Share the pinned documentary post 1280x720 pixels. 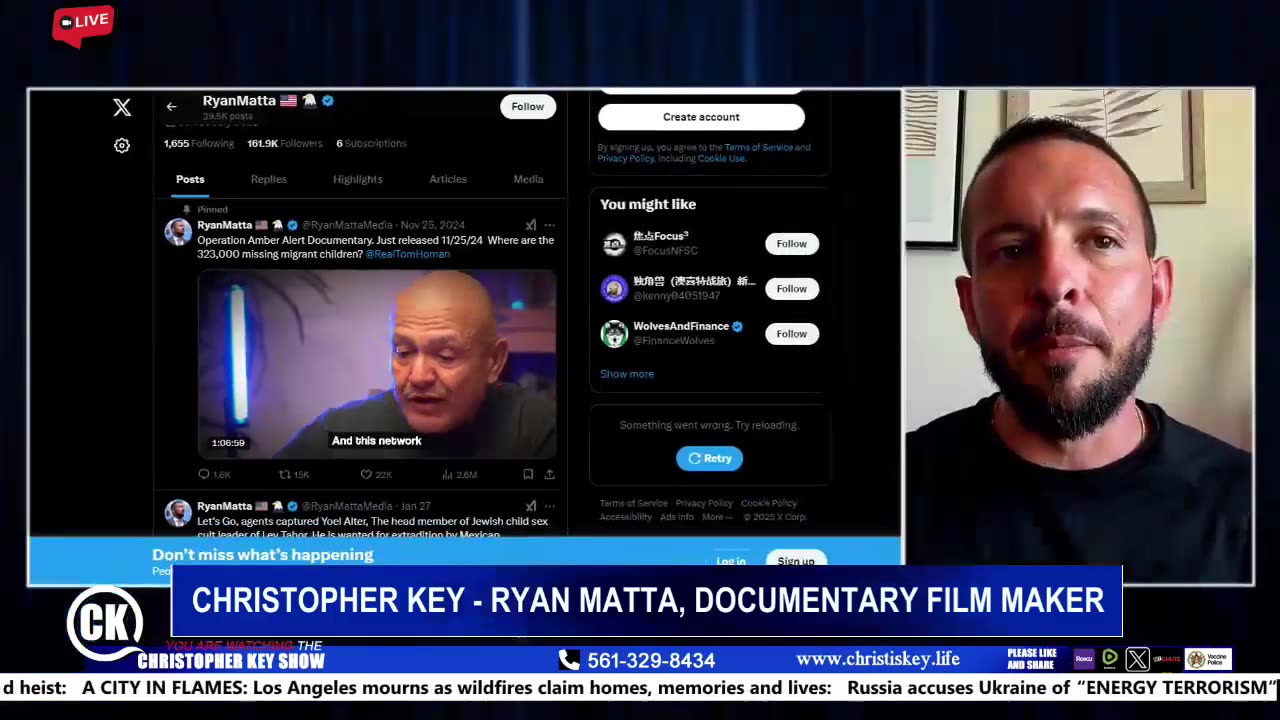pos(549,474)
